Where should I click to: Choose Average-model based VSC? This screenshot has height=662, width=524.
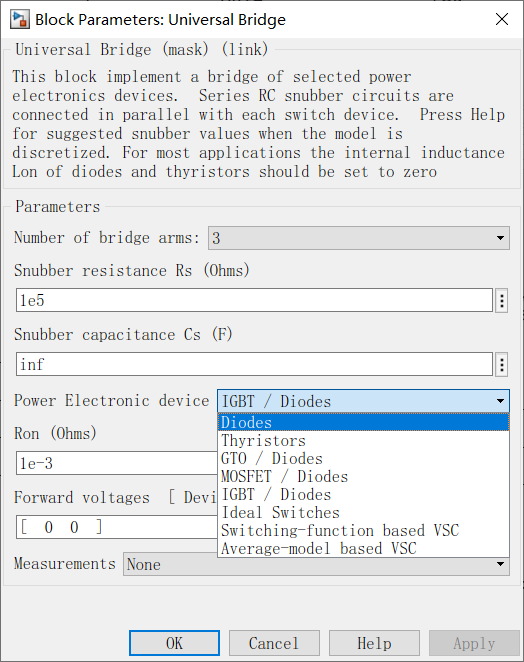[x=363, y=548]
